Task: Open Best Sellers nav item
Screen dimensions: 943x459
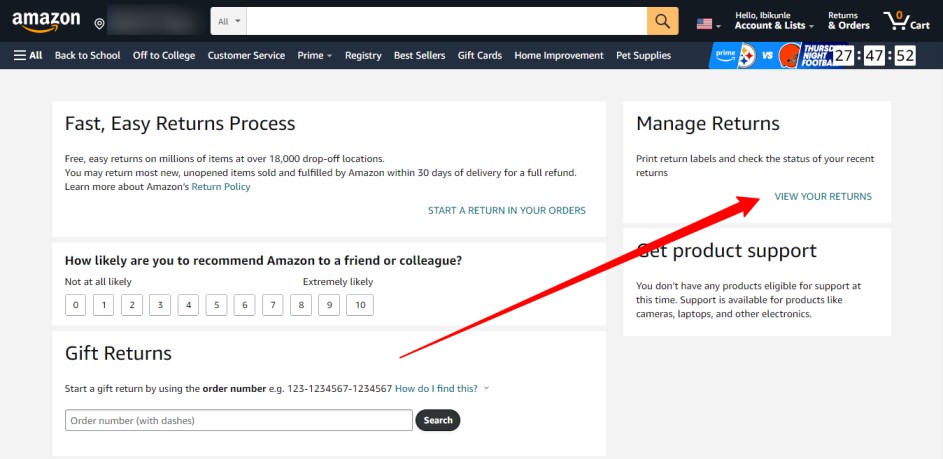Action: (x=420, y=55)
